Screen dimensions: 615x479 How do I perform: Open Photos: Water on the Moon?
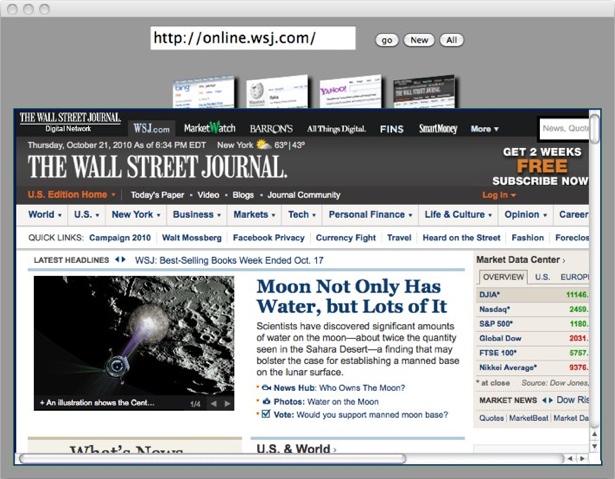[x=326, y=402]
